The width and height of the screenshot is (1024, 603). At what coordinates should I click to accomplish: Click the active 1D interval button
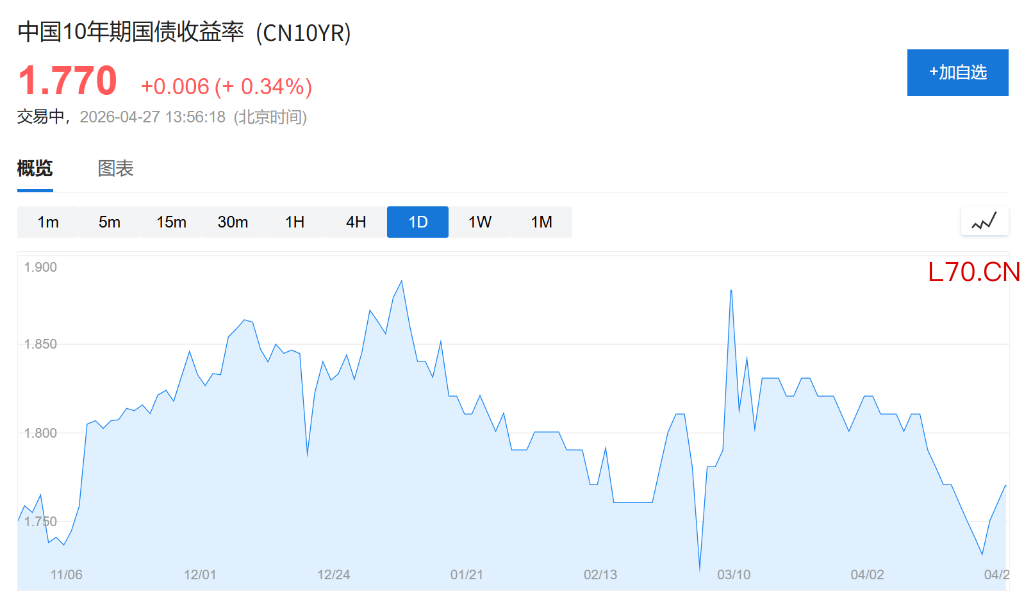pos(418,222)
